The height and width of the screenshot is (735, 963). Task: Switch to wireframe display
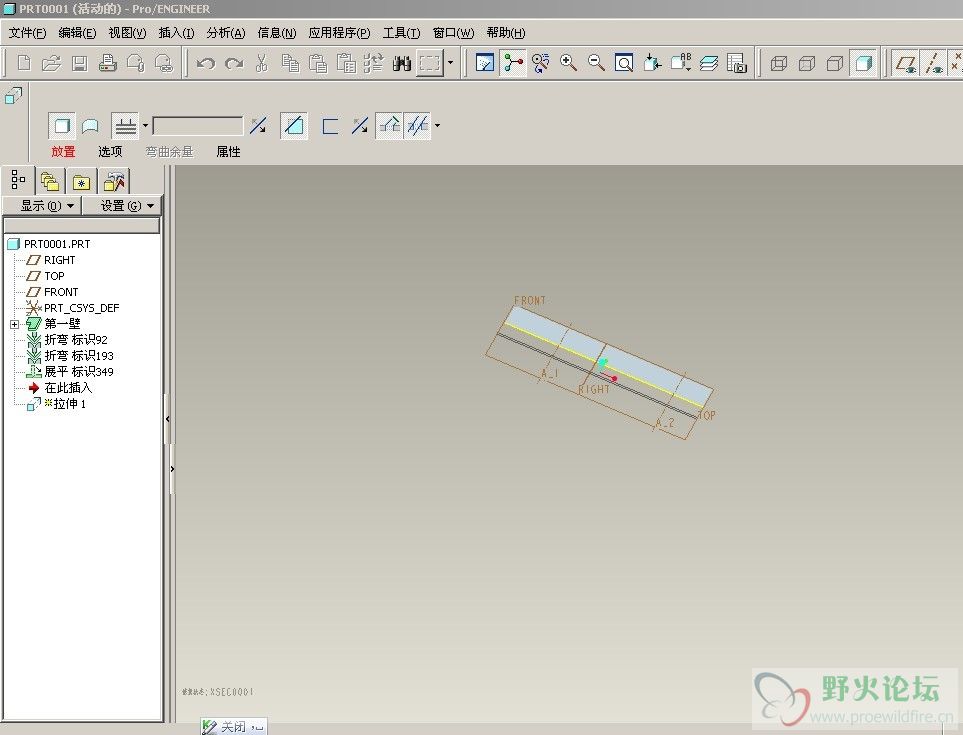click(779, 63)
